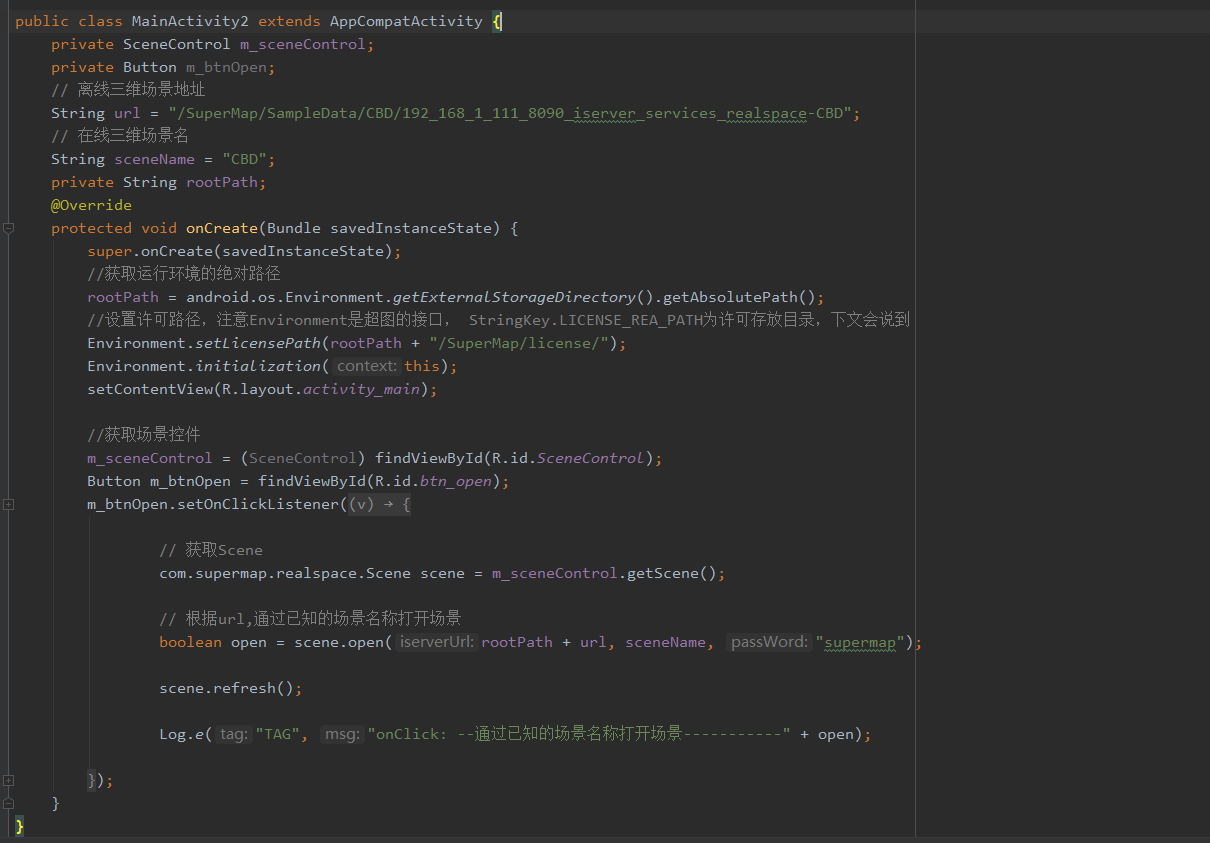The height and width of the screenshot is (843, 1210).
Task: Click the comment '//获取场景控件'
Action: (144, 435)
